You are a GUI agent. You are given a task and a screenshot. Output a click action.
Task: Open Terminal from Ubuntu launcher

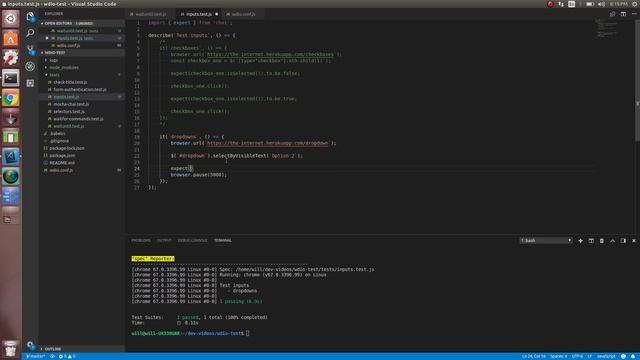[11, 78]
